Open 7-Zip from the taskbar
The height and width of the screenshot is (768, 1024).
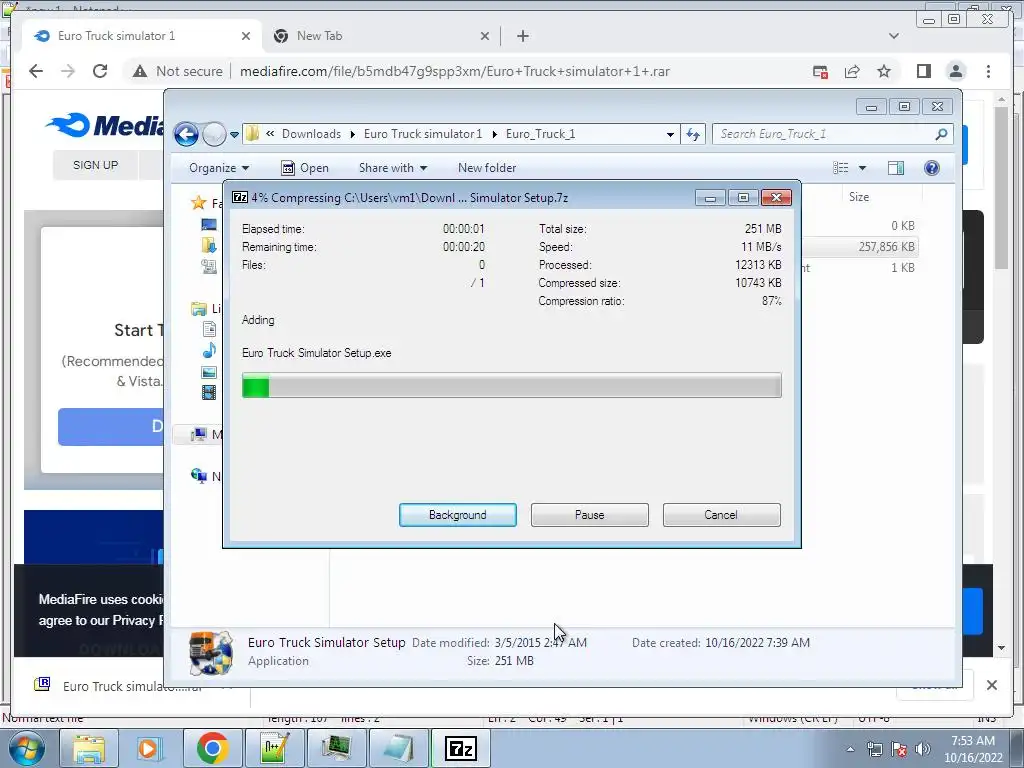pyautogui.click(x=460, y=748)
